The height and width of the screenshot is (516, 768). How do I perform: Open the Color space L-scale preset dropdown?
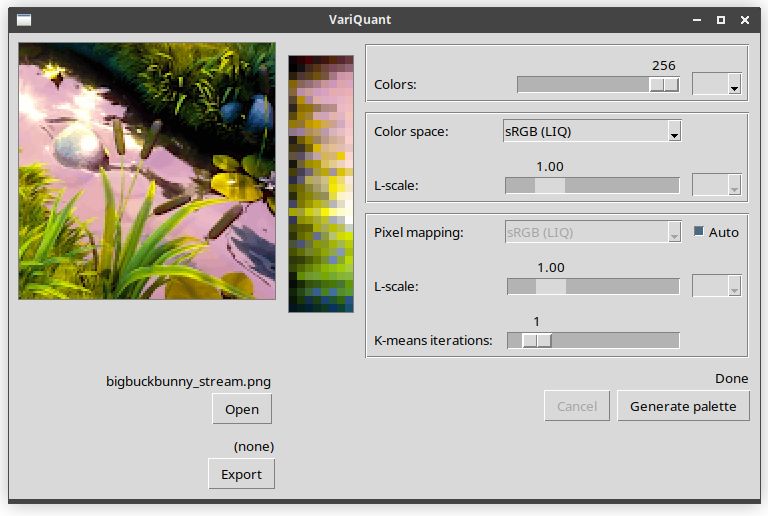(x=716, y=185)
